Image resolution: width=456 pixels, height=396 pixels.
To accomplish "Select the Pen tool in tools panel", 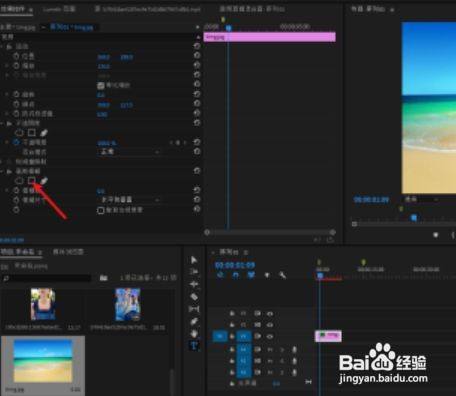I will point(194,321).
